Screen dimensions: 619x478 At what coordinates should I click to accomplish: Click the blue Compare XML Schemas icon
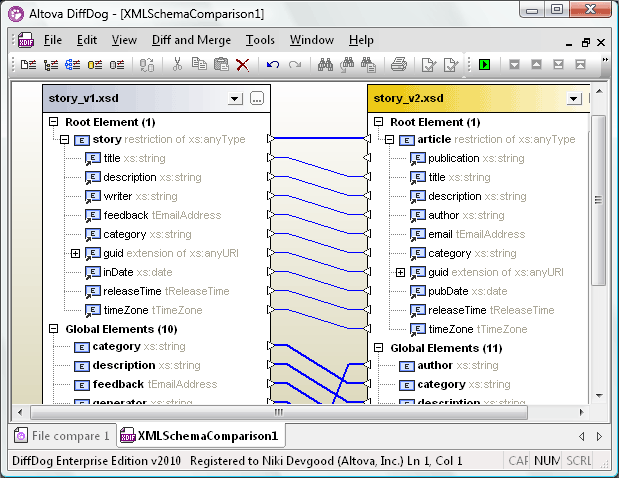point(73,64)
